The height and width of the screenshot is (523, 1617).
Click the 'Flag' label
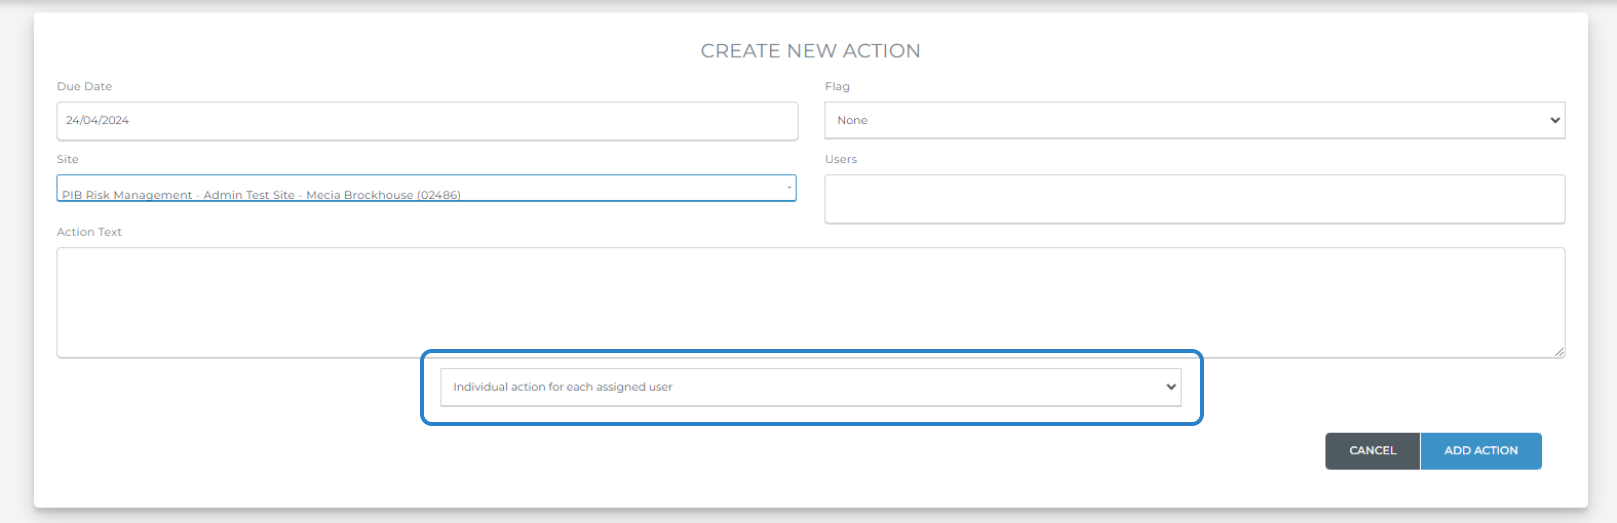coord(837,87)
